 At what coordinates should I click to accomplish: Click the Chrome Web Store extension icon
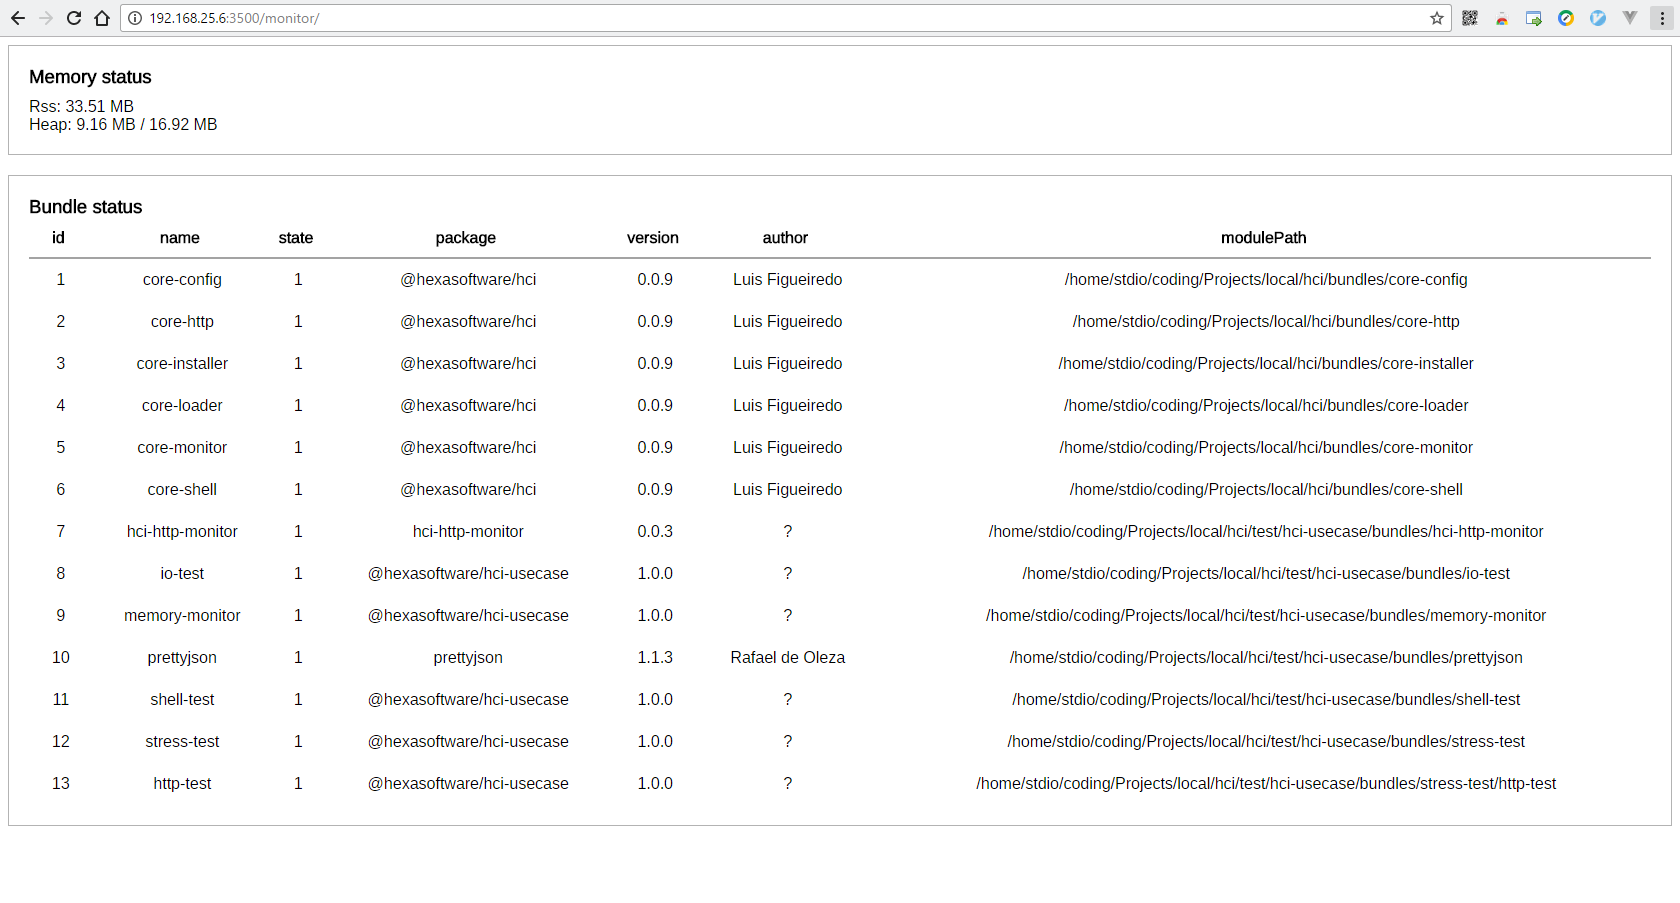[1502, 18]
